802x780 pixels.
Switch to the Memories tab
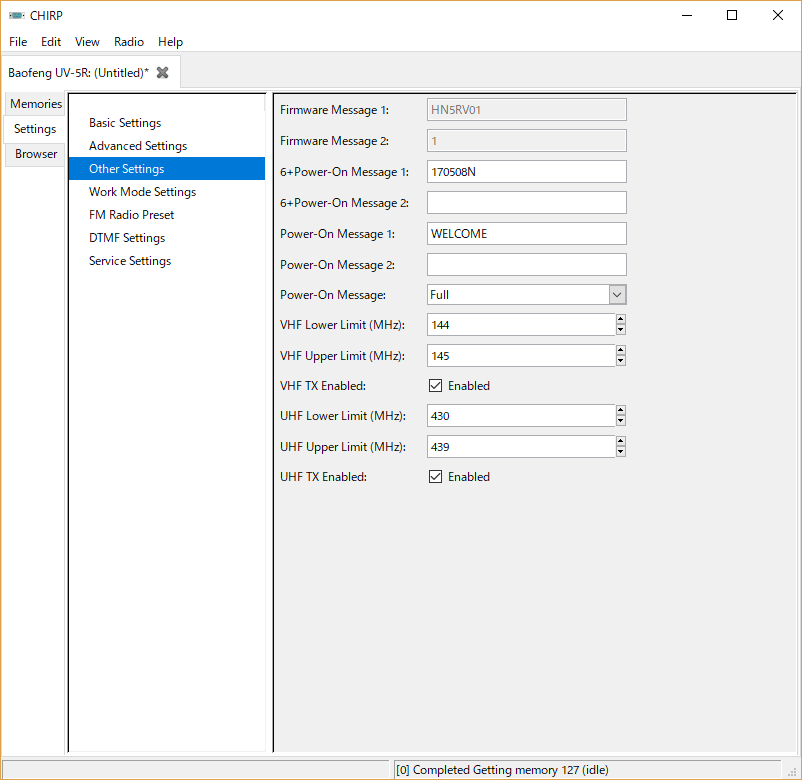[x=35, y=104]
